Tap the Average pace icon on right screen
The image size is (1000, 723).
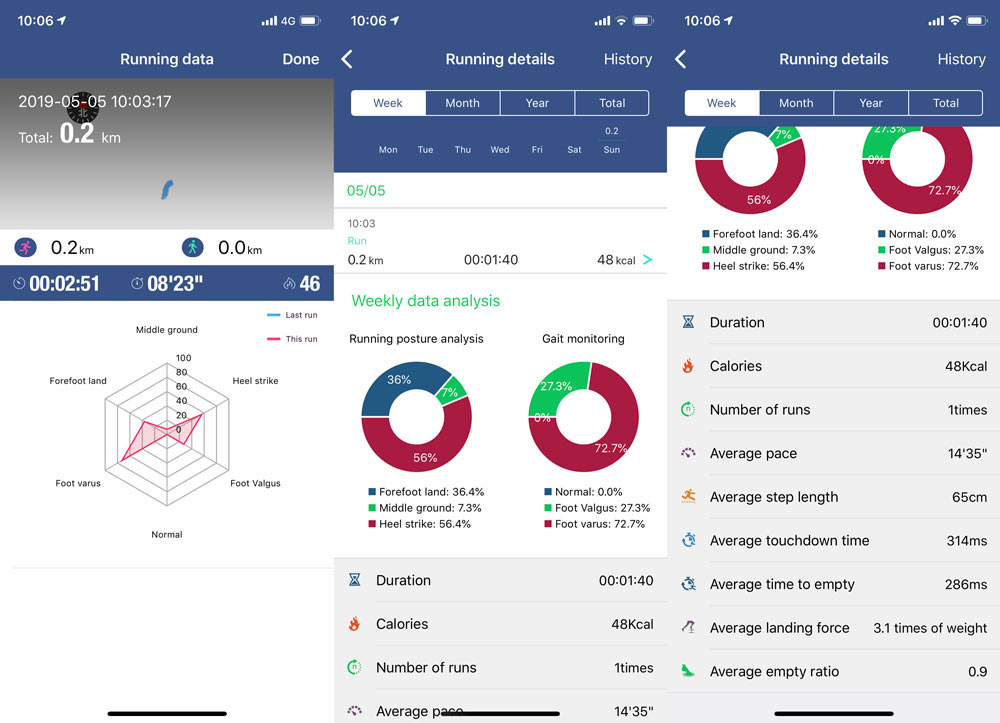pyautogui.click(x=688, y=453)
